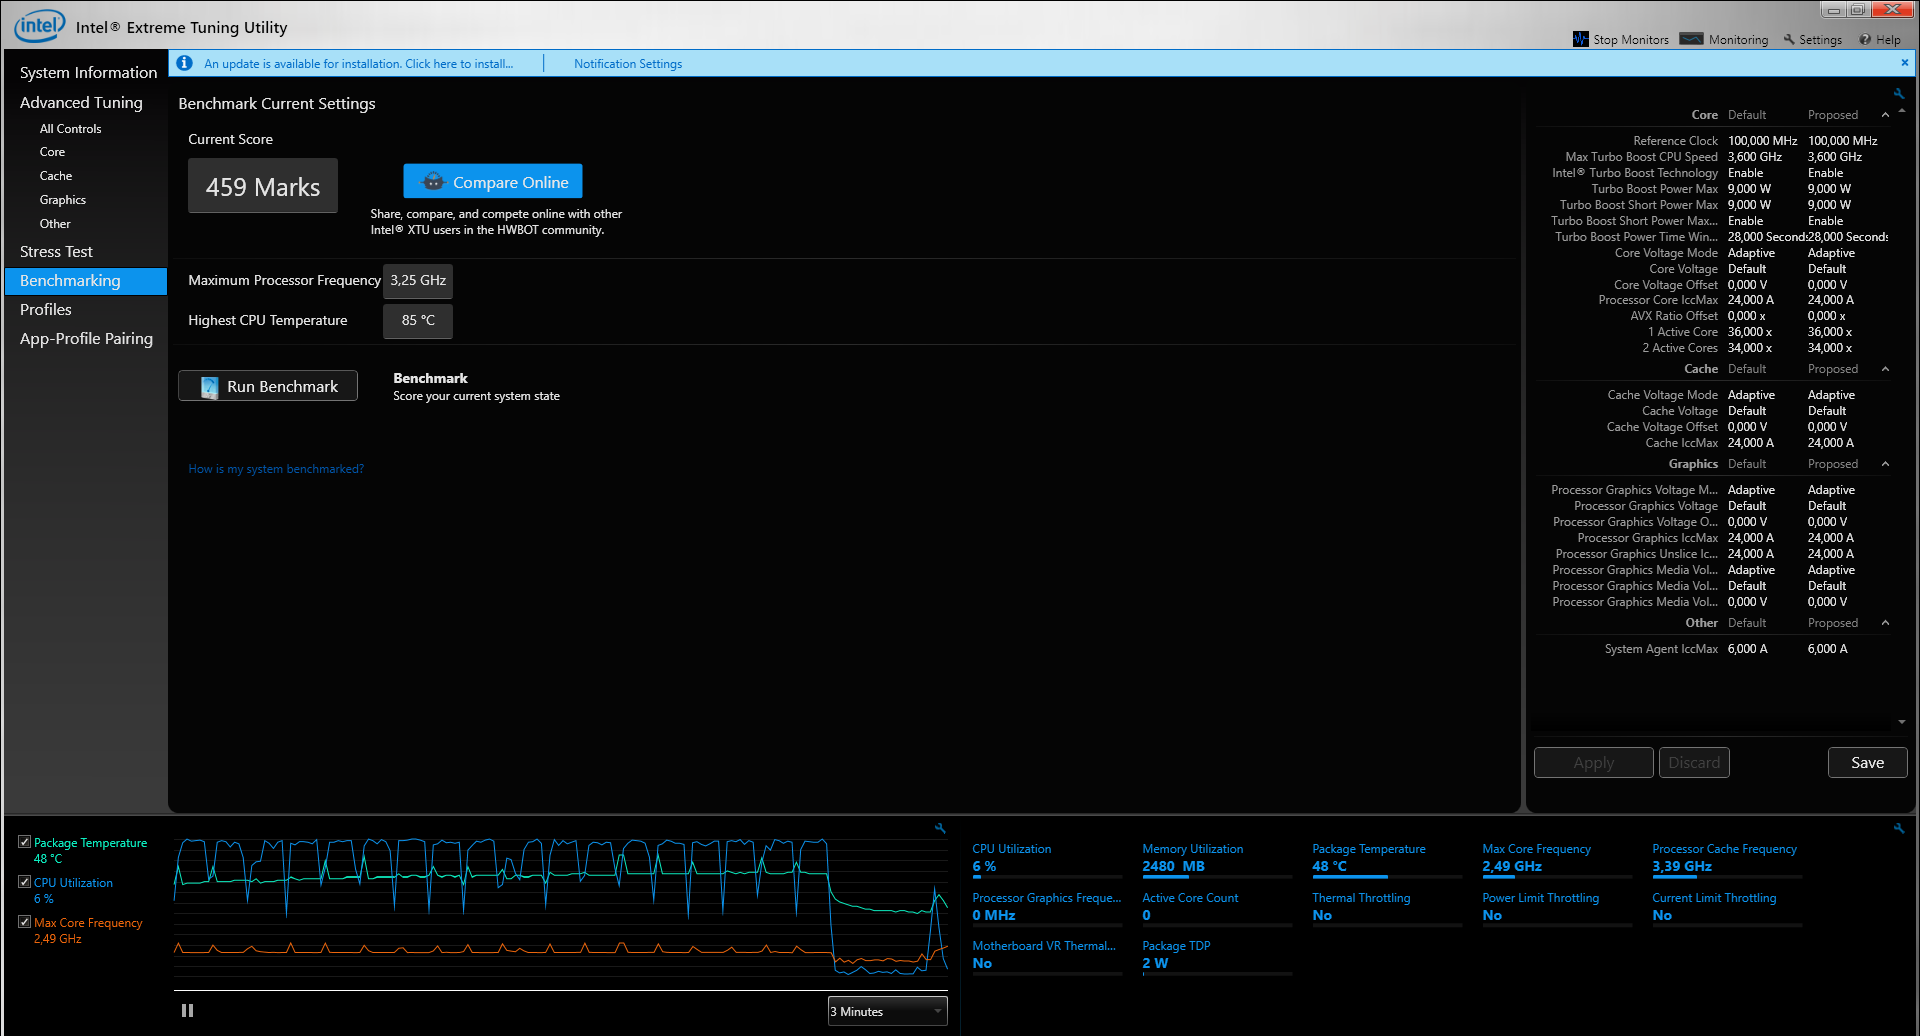Toggle the CPU Utilization checkbox
1920x1036 pixels.
(24, 882)
